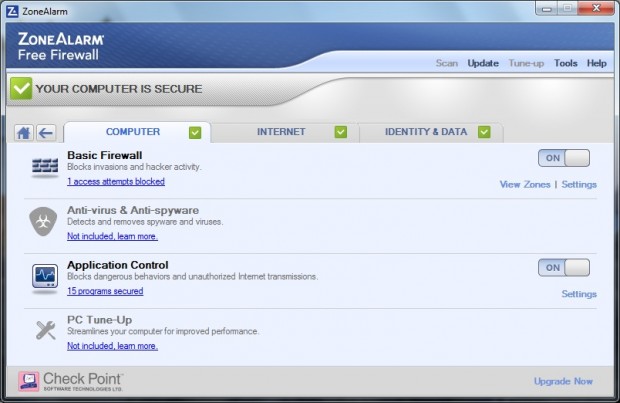The height and width of the screenshot is (403, 620).
Task: Click the Anti-virus biohazard shield icon
Action: click(43, 221)
